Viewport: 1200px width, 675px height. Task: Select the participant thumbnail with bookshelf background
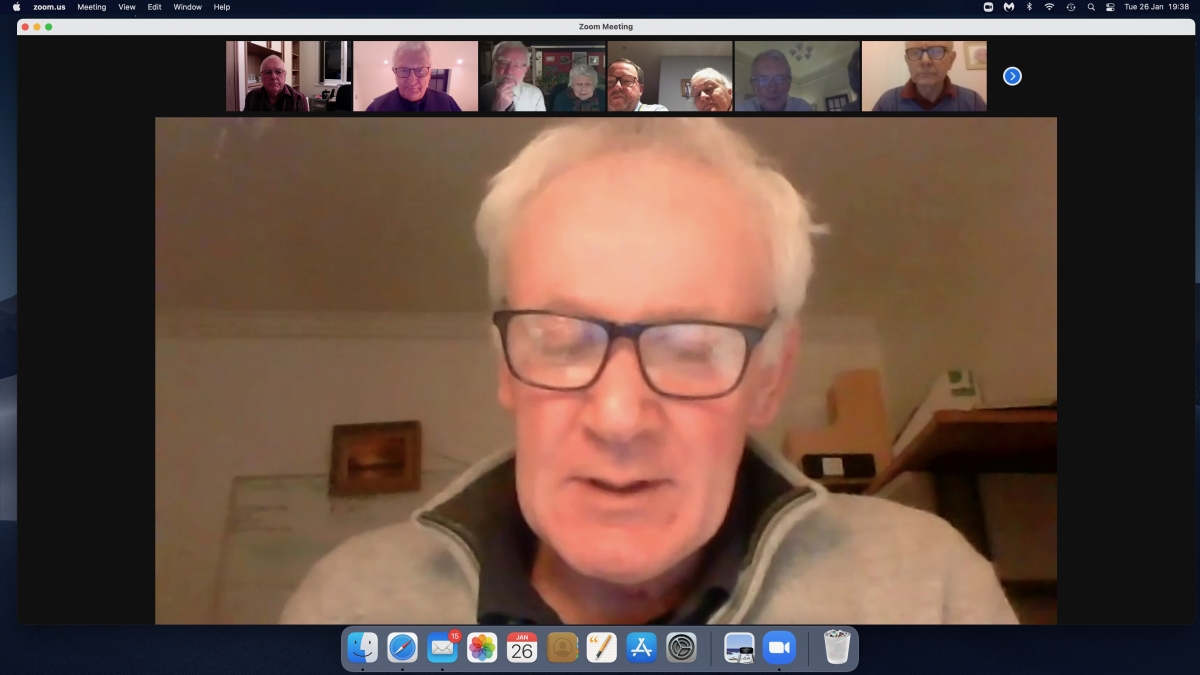pyautogui.click(x=288, y=76)
